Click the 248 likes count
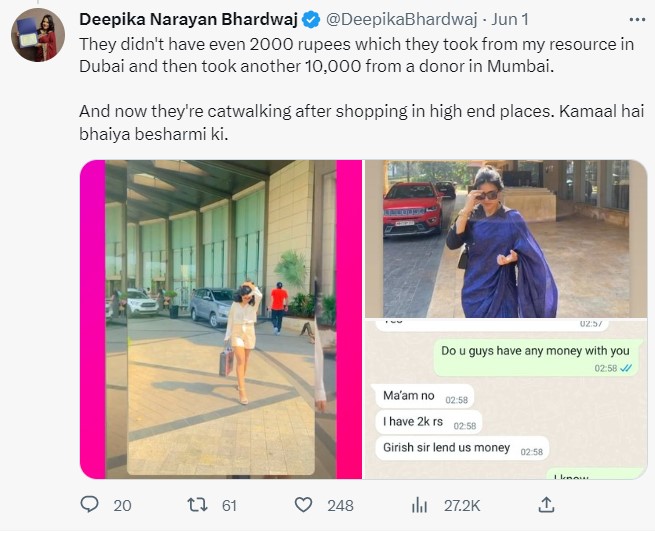The height and width of the screenshot is (535, 655). pyautogui.click(x=340, y=506)
